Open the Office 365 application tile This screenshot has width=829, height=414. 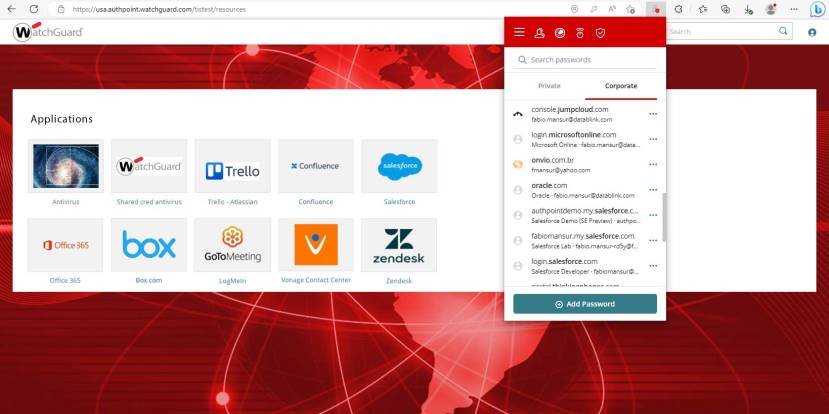66,245
